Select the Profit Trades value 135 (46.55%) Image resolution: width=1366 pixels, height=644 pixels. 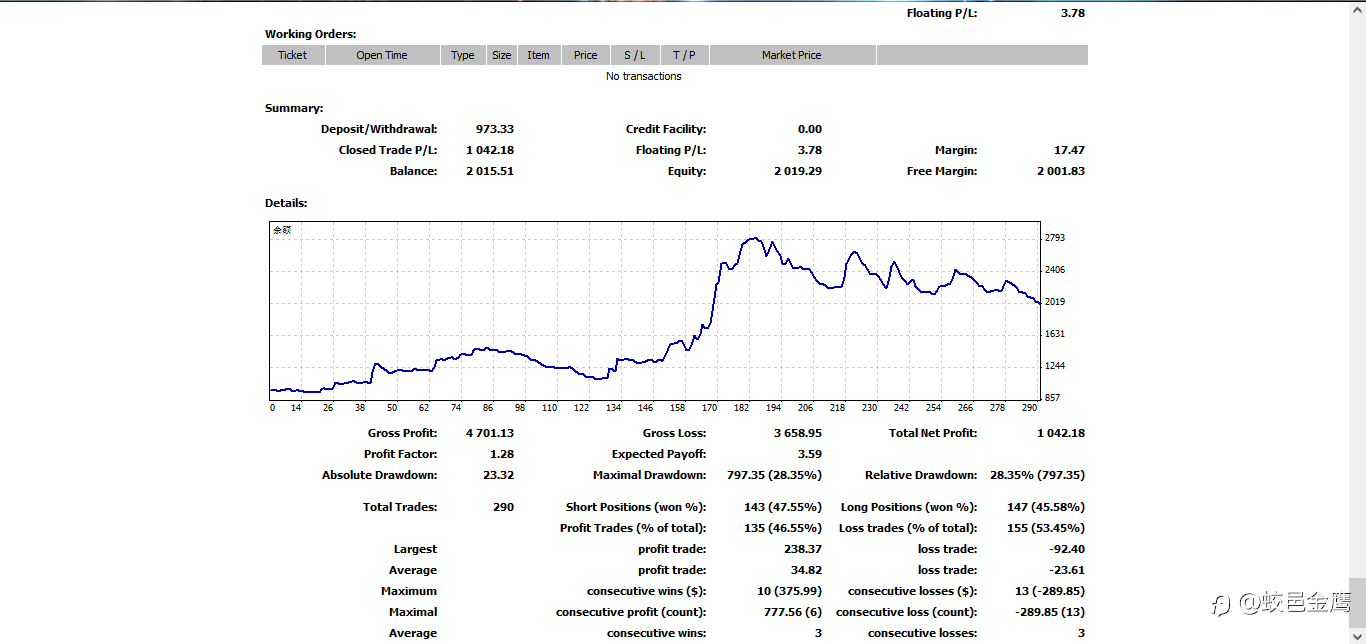(x=783, y=528)
